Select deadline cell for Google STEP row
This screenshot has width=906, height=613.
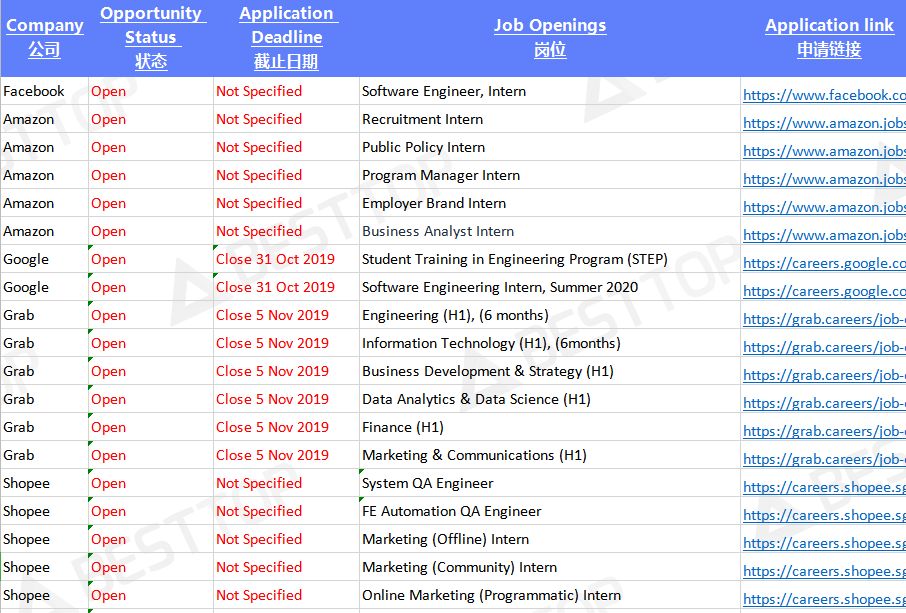pos(286,259)
